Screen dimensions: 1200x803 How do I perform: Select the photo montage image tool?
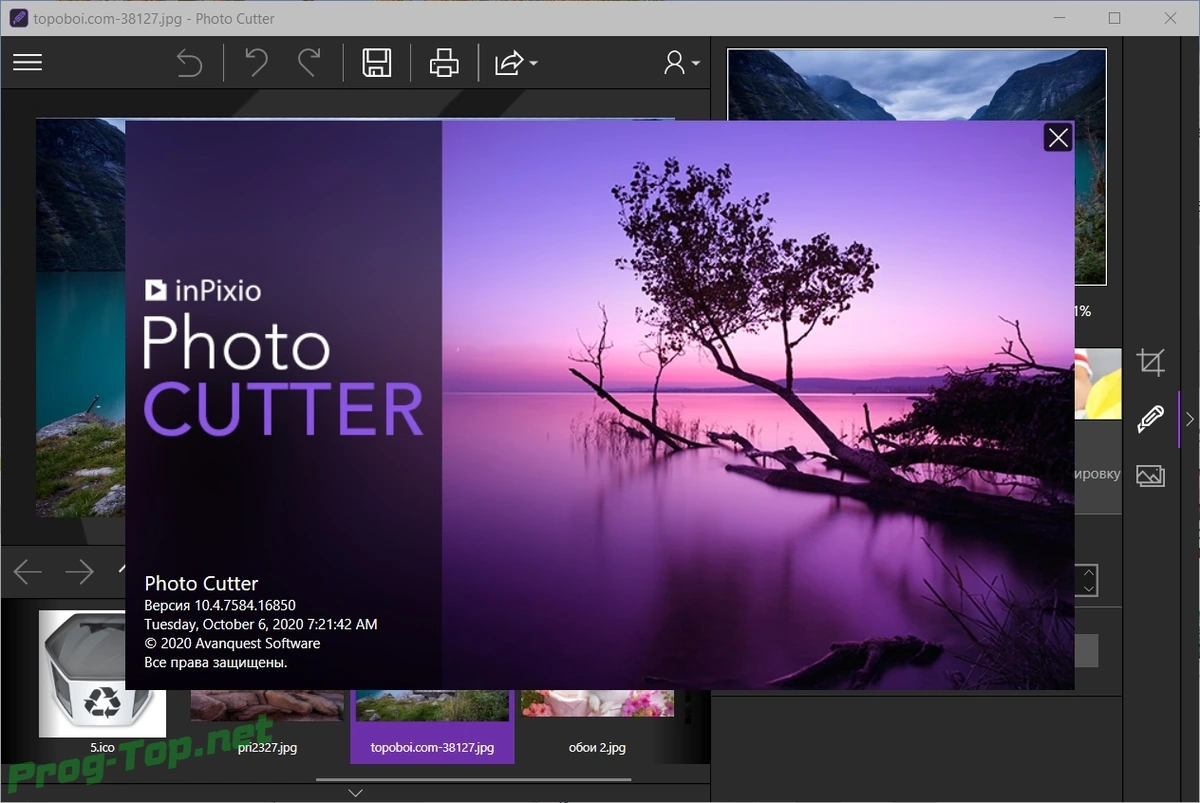1151,476
